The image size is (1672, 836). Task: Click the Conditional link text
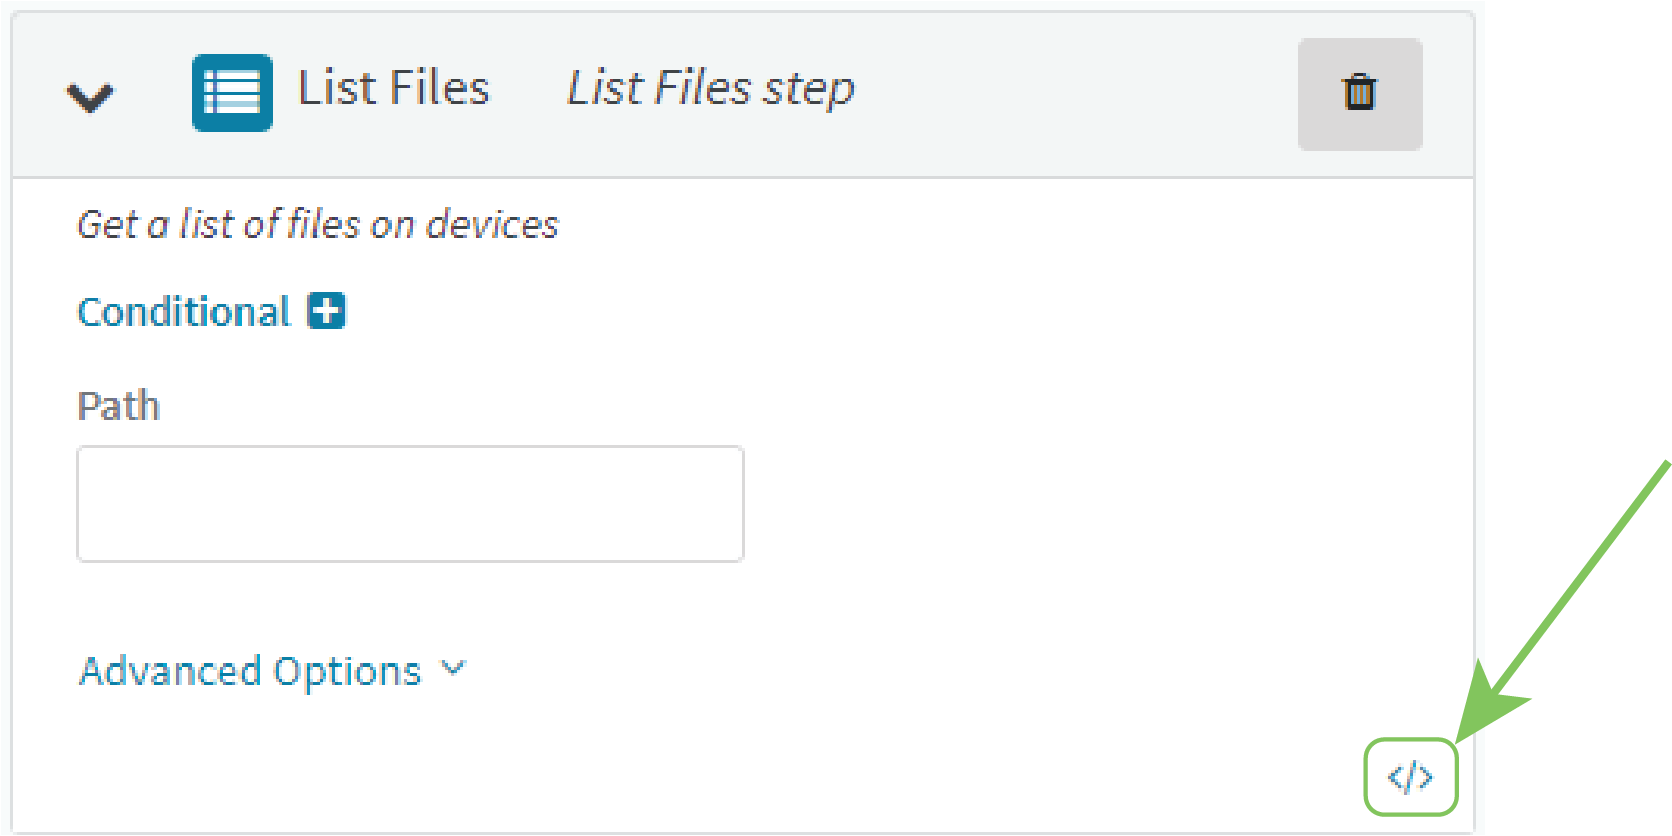coord(184,312)
